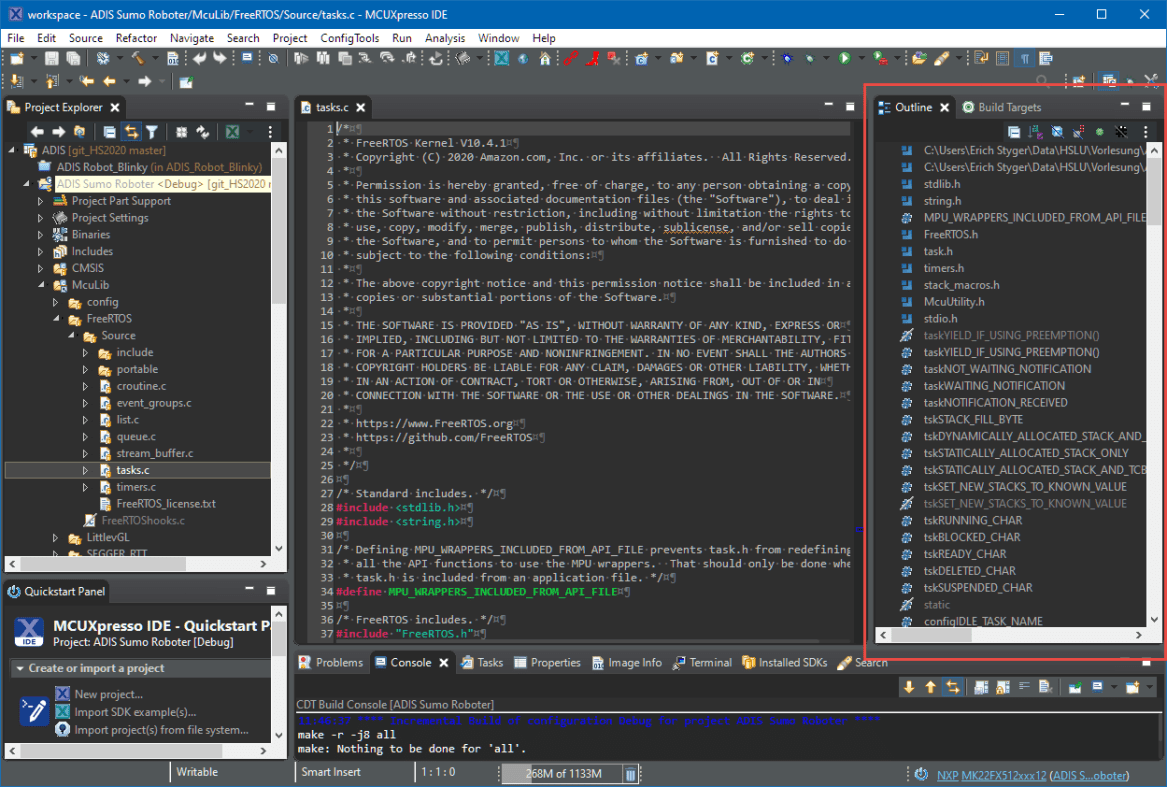Screen dimensions: 1167x787
Task: Clear the Console output
Action: click(x=1043, y=686)
